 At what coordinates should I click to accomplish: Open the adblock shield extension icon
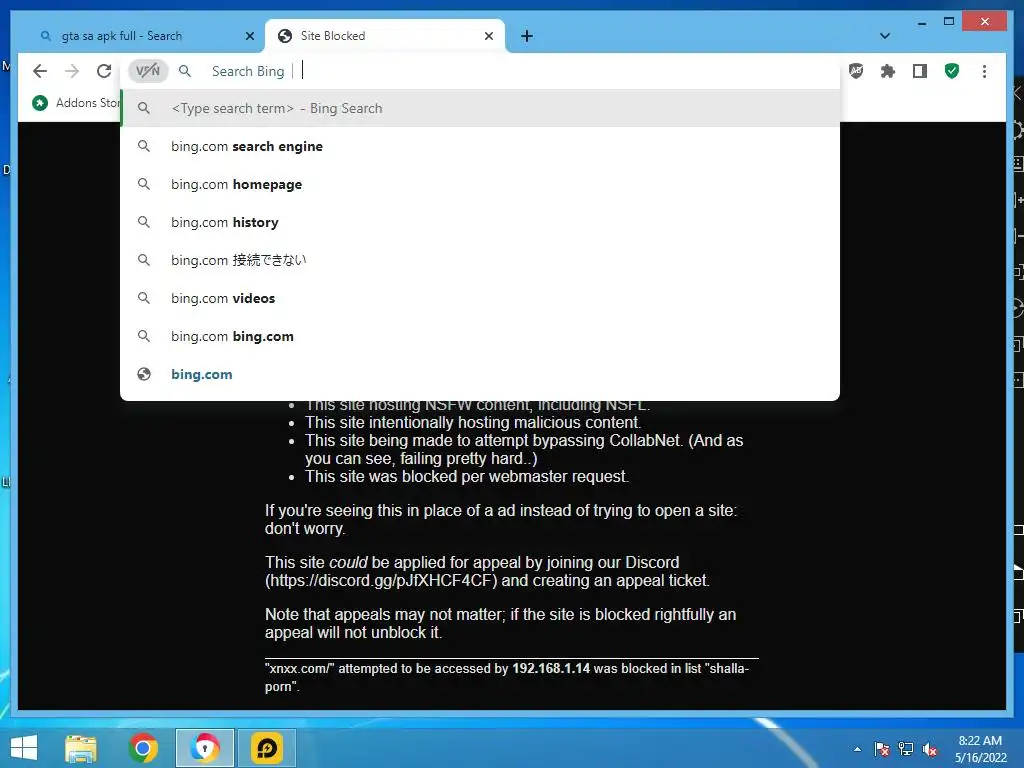click(856, 71)
